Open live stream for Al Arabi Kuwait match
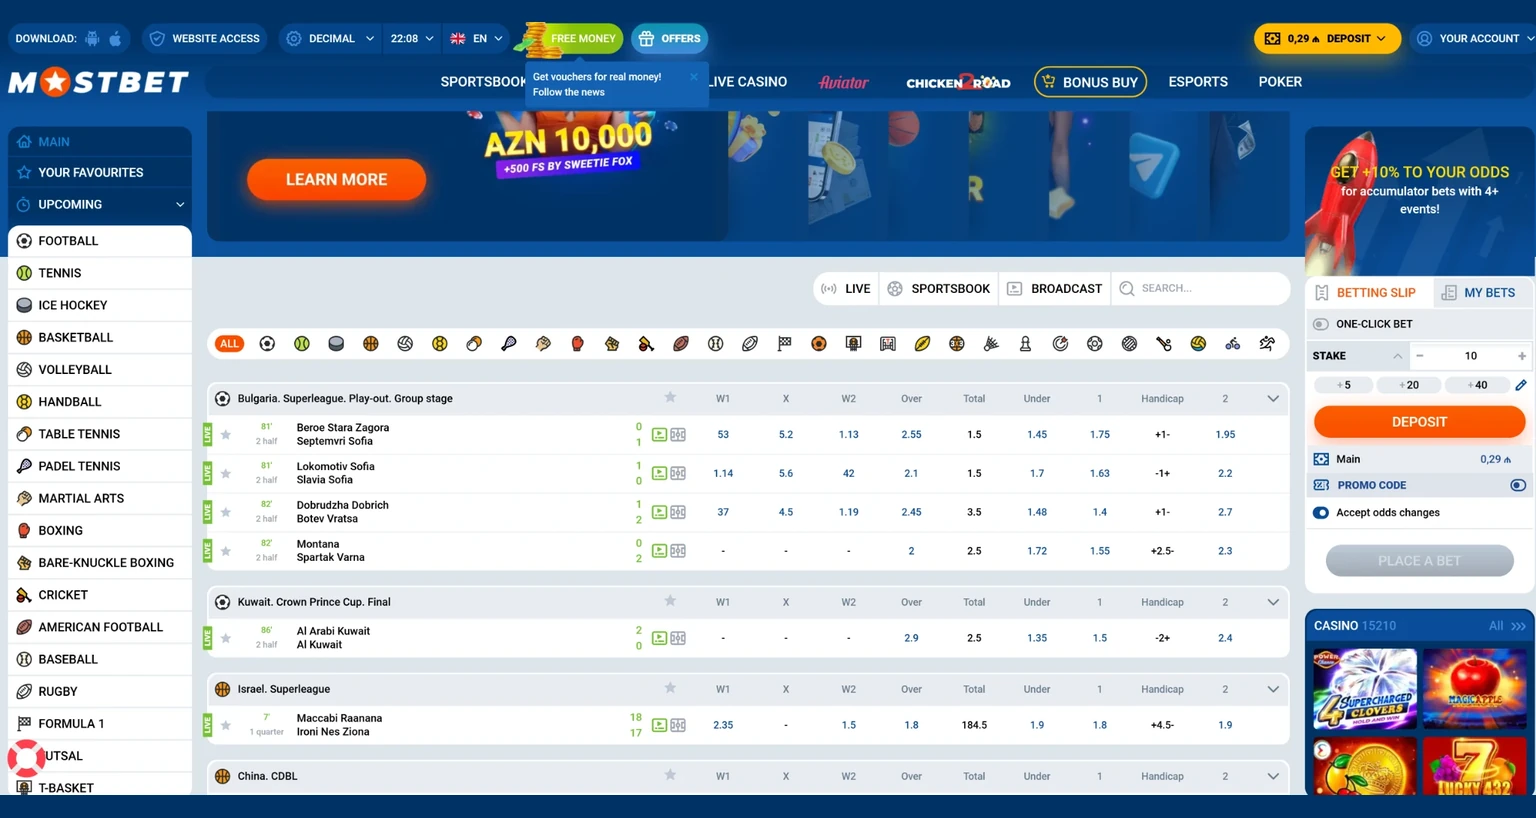This screenshot has height=818, width=1536. 659,638
